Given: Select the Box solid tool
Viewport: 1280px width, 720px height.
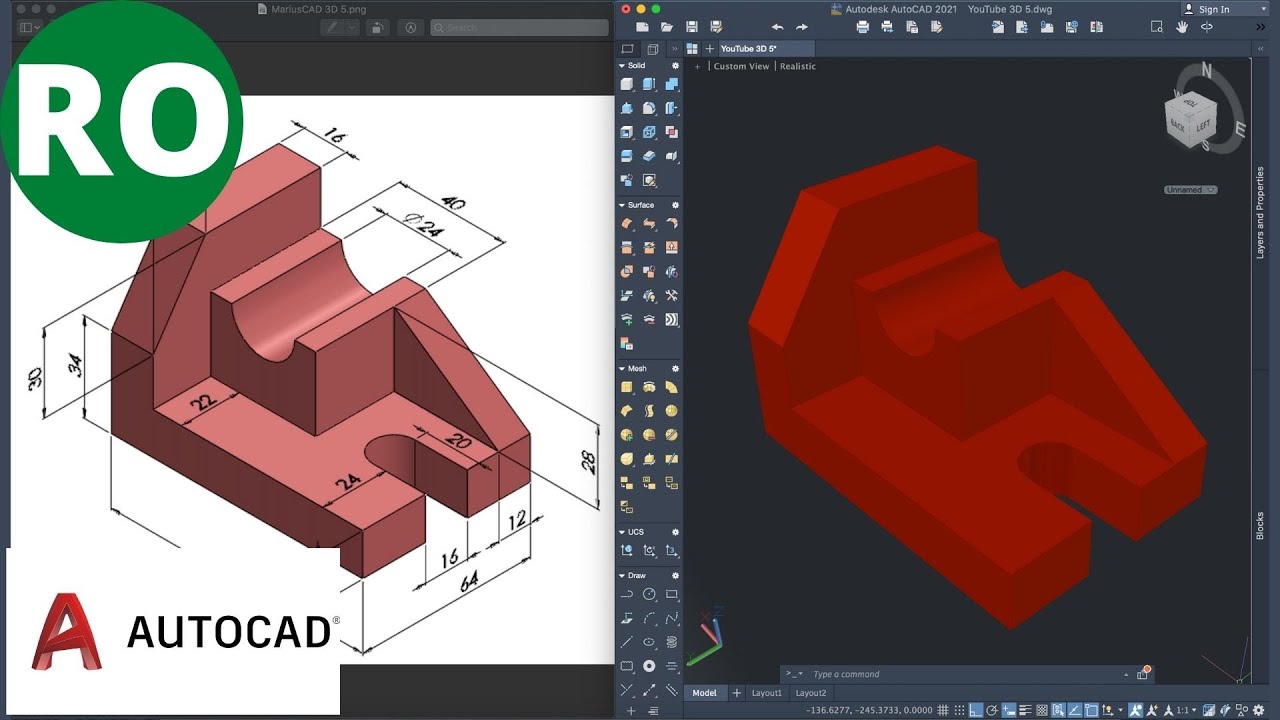Looking at the screenshot, I should coord(627,85).
